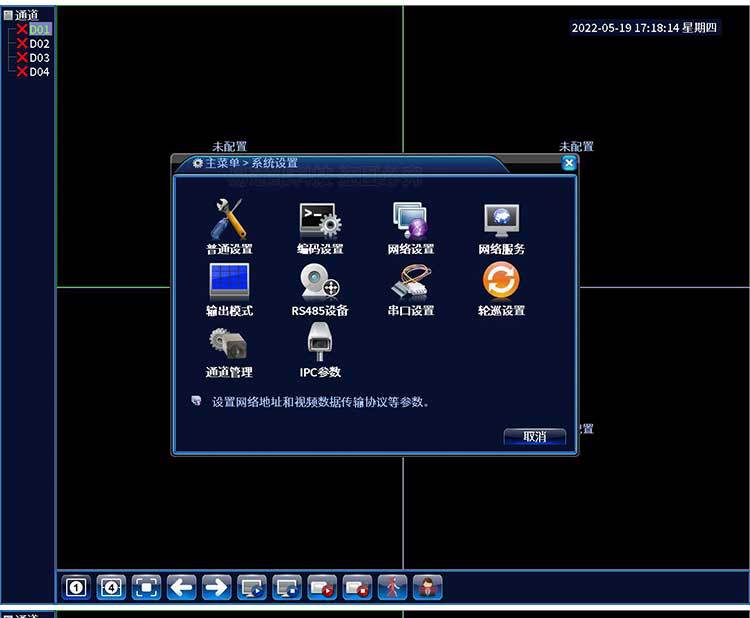The image size is (750, 618).
Task: Click the top-left pane 未配置 label
Action: pos(230,146)
